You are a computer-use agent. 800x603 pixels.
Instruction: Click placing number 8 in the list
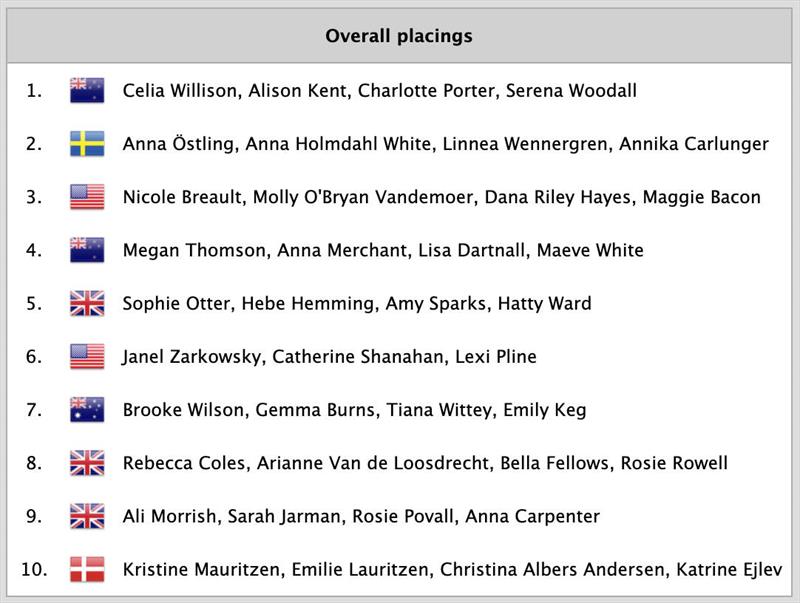tap(34, 463)
